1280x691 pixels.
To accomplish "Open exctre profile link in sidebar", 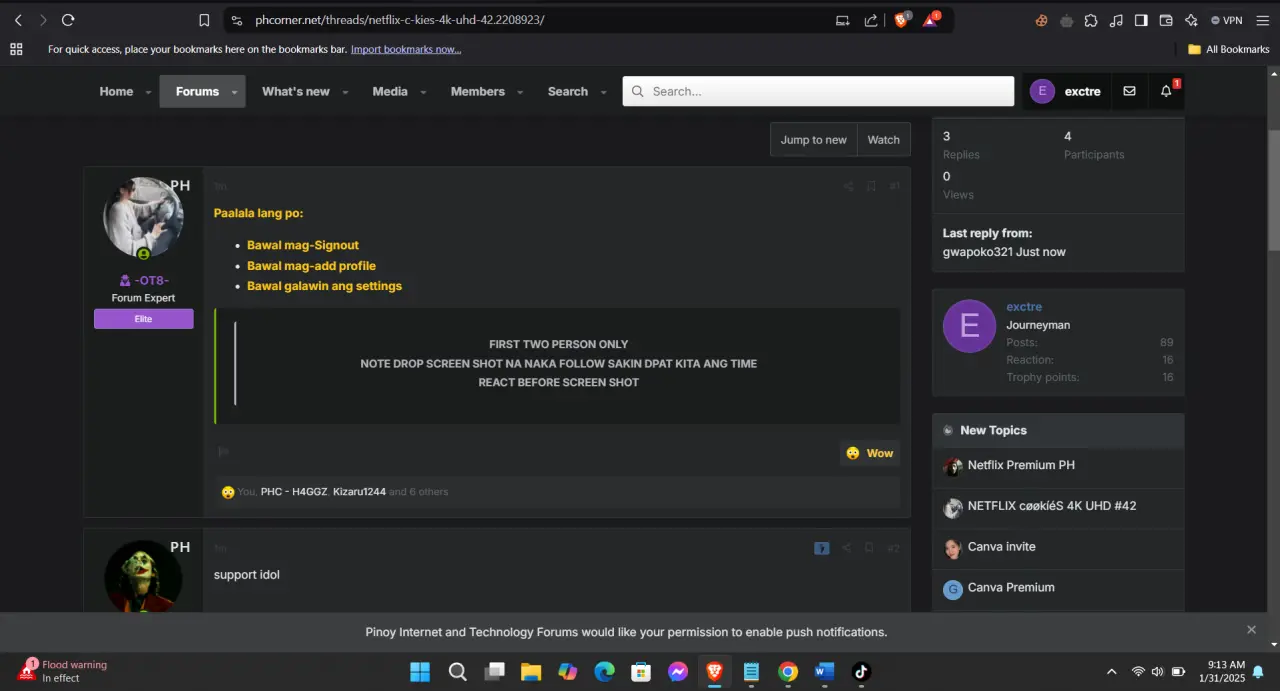I will click(1024, 307).
